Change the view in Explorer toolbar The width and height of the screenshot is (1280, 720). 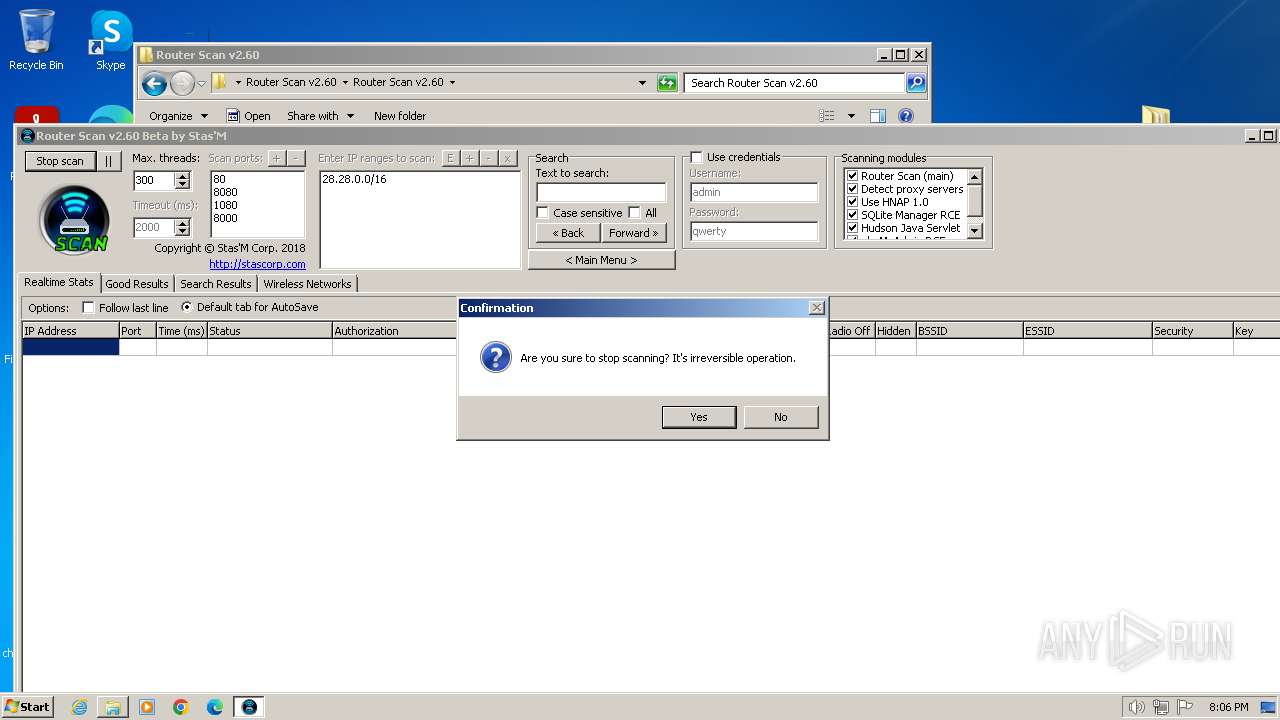[x=827, y=116]
